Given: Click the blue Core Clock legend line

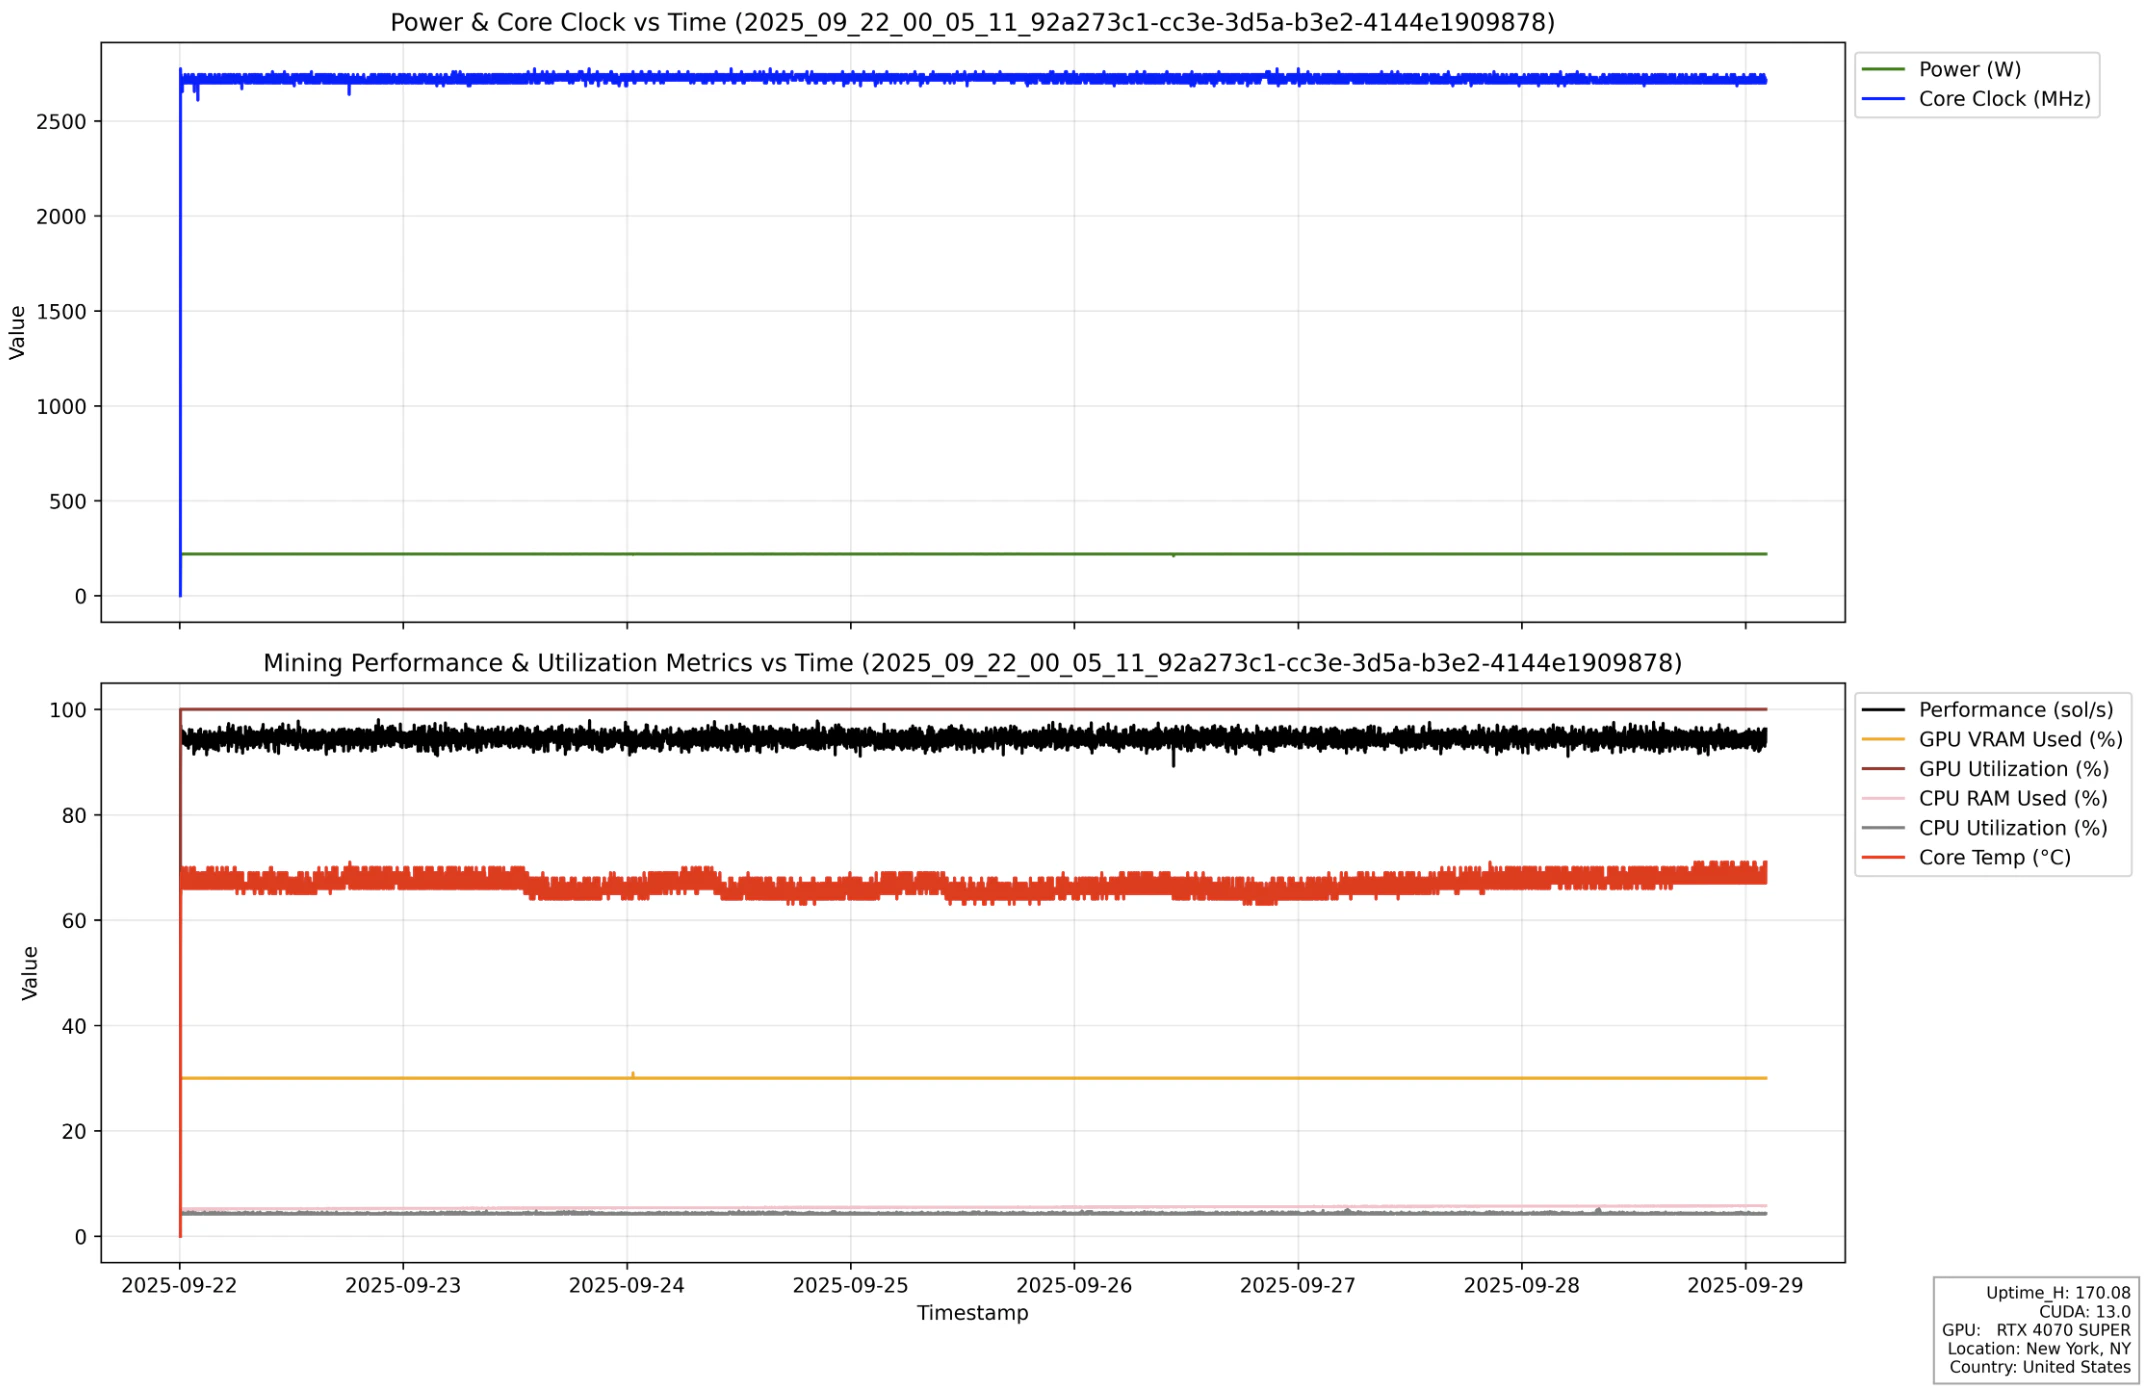Looking at the screenshot, I should pos(1882,99).
